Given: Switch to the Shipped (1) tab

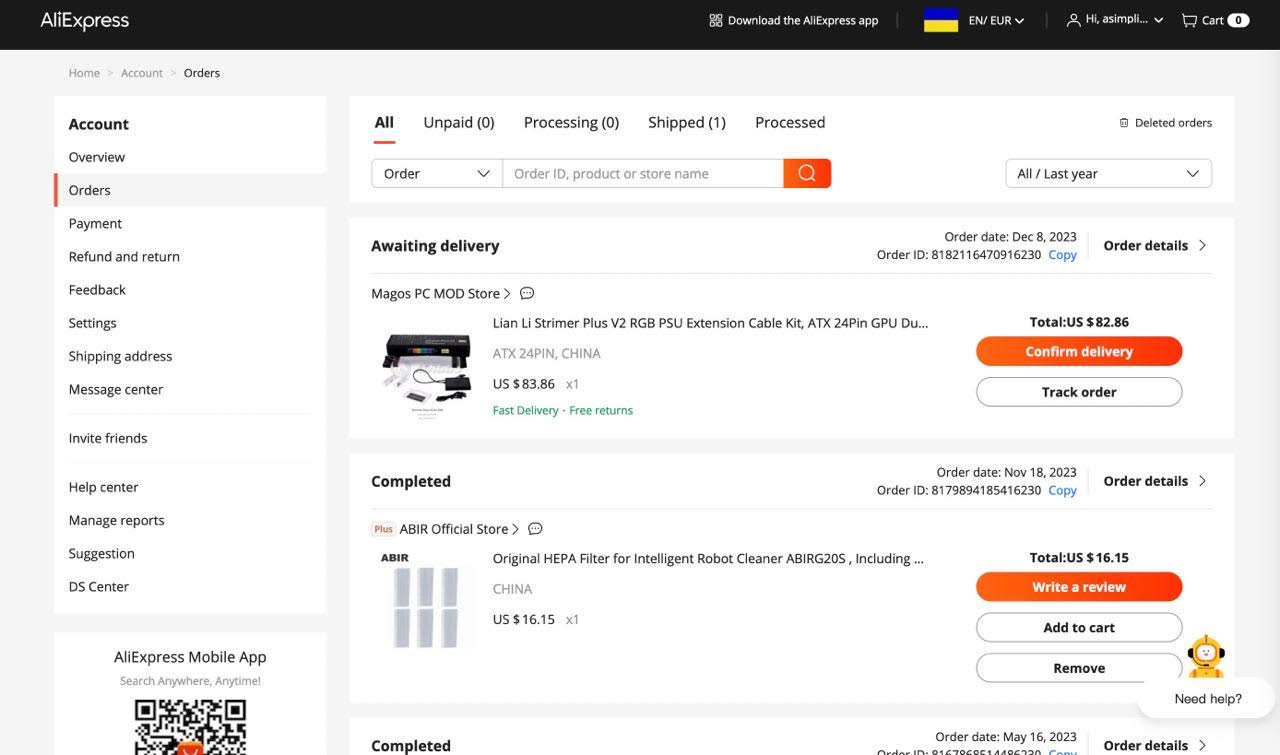Looking at the screenshot, I should 687,123.
